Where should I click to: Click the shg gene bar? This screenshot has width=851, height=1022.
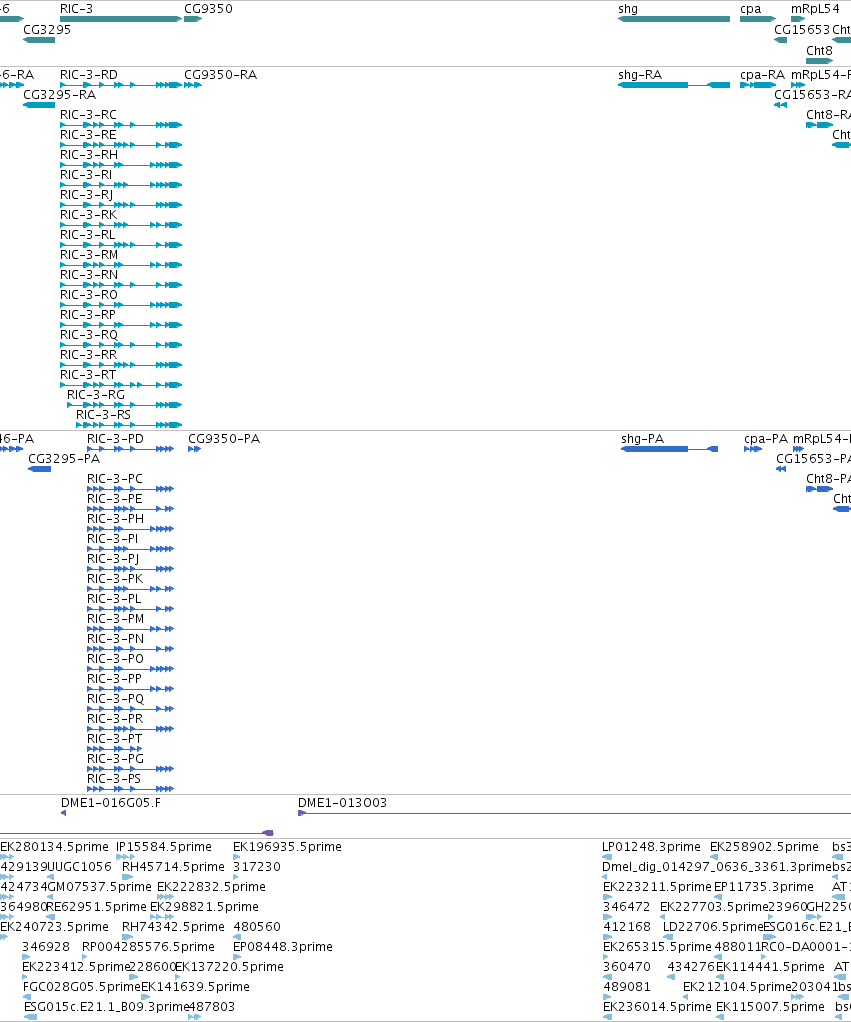(x=674, y=19)
